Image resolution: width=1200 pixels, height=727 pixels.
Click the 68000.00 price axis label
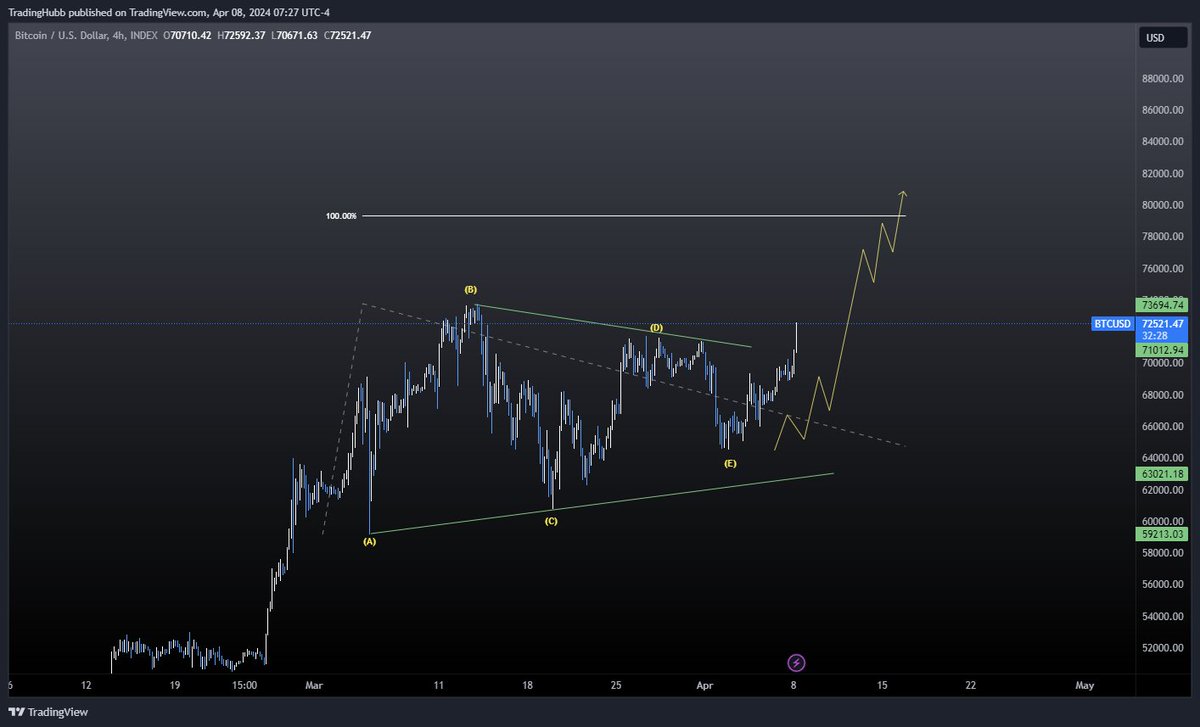click(1164, 395)
